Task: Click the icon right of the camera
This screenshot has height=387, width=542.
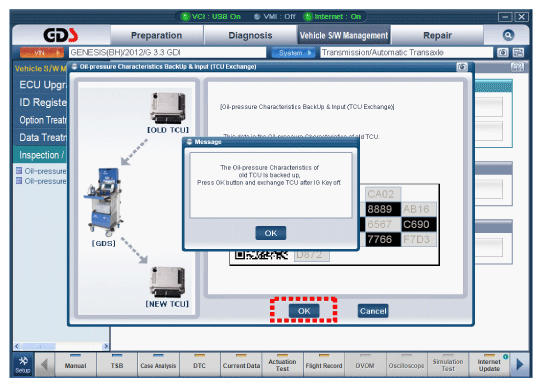Action: (518, 53)
